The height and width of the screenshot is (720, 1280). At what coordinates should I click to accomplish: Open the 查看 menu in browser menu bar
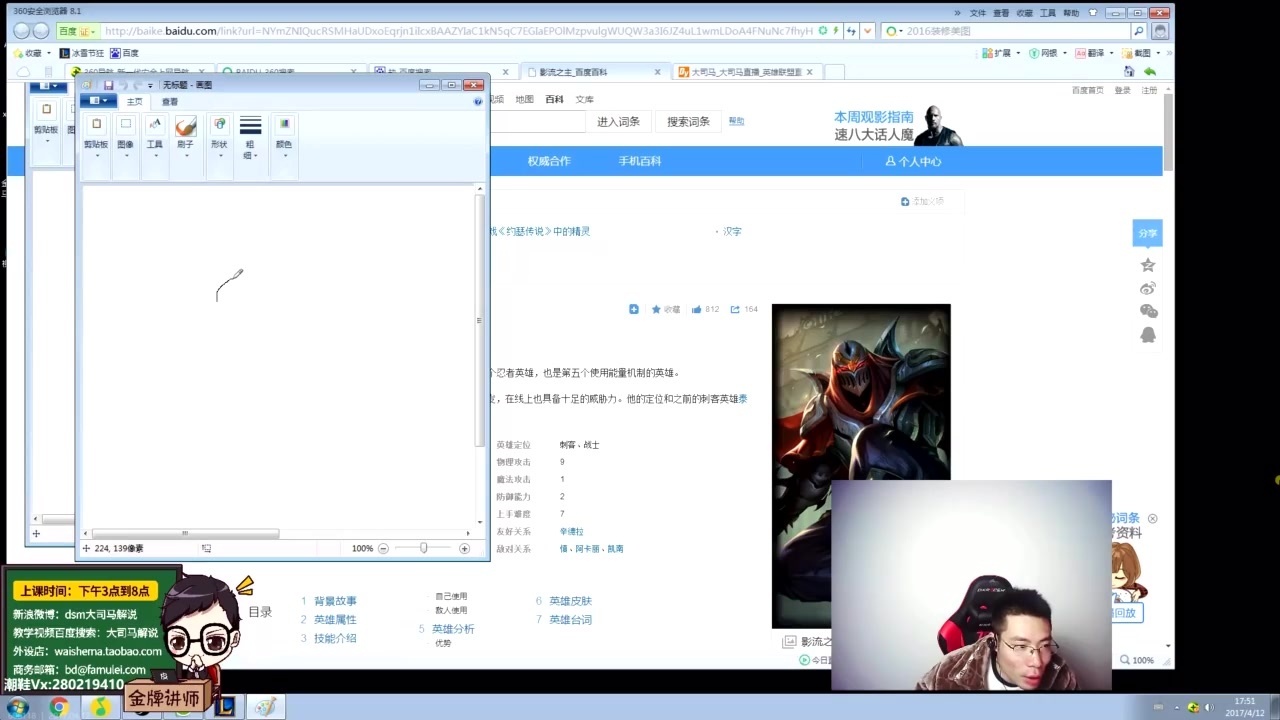tap(1001, 13)
